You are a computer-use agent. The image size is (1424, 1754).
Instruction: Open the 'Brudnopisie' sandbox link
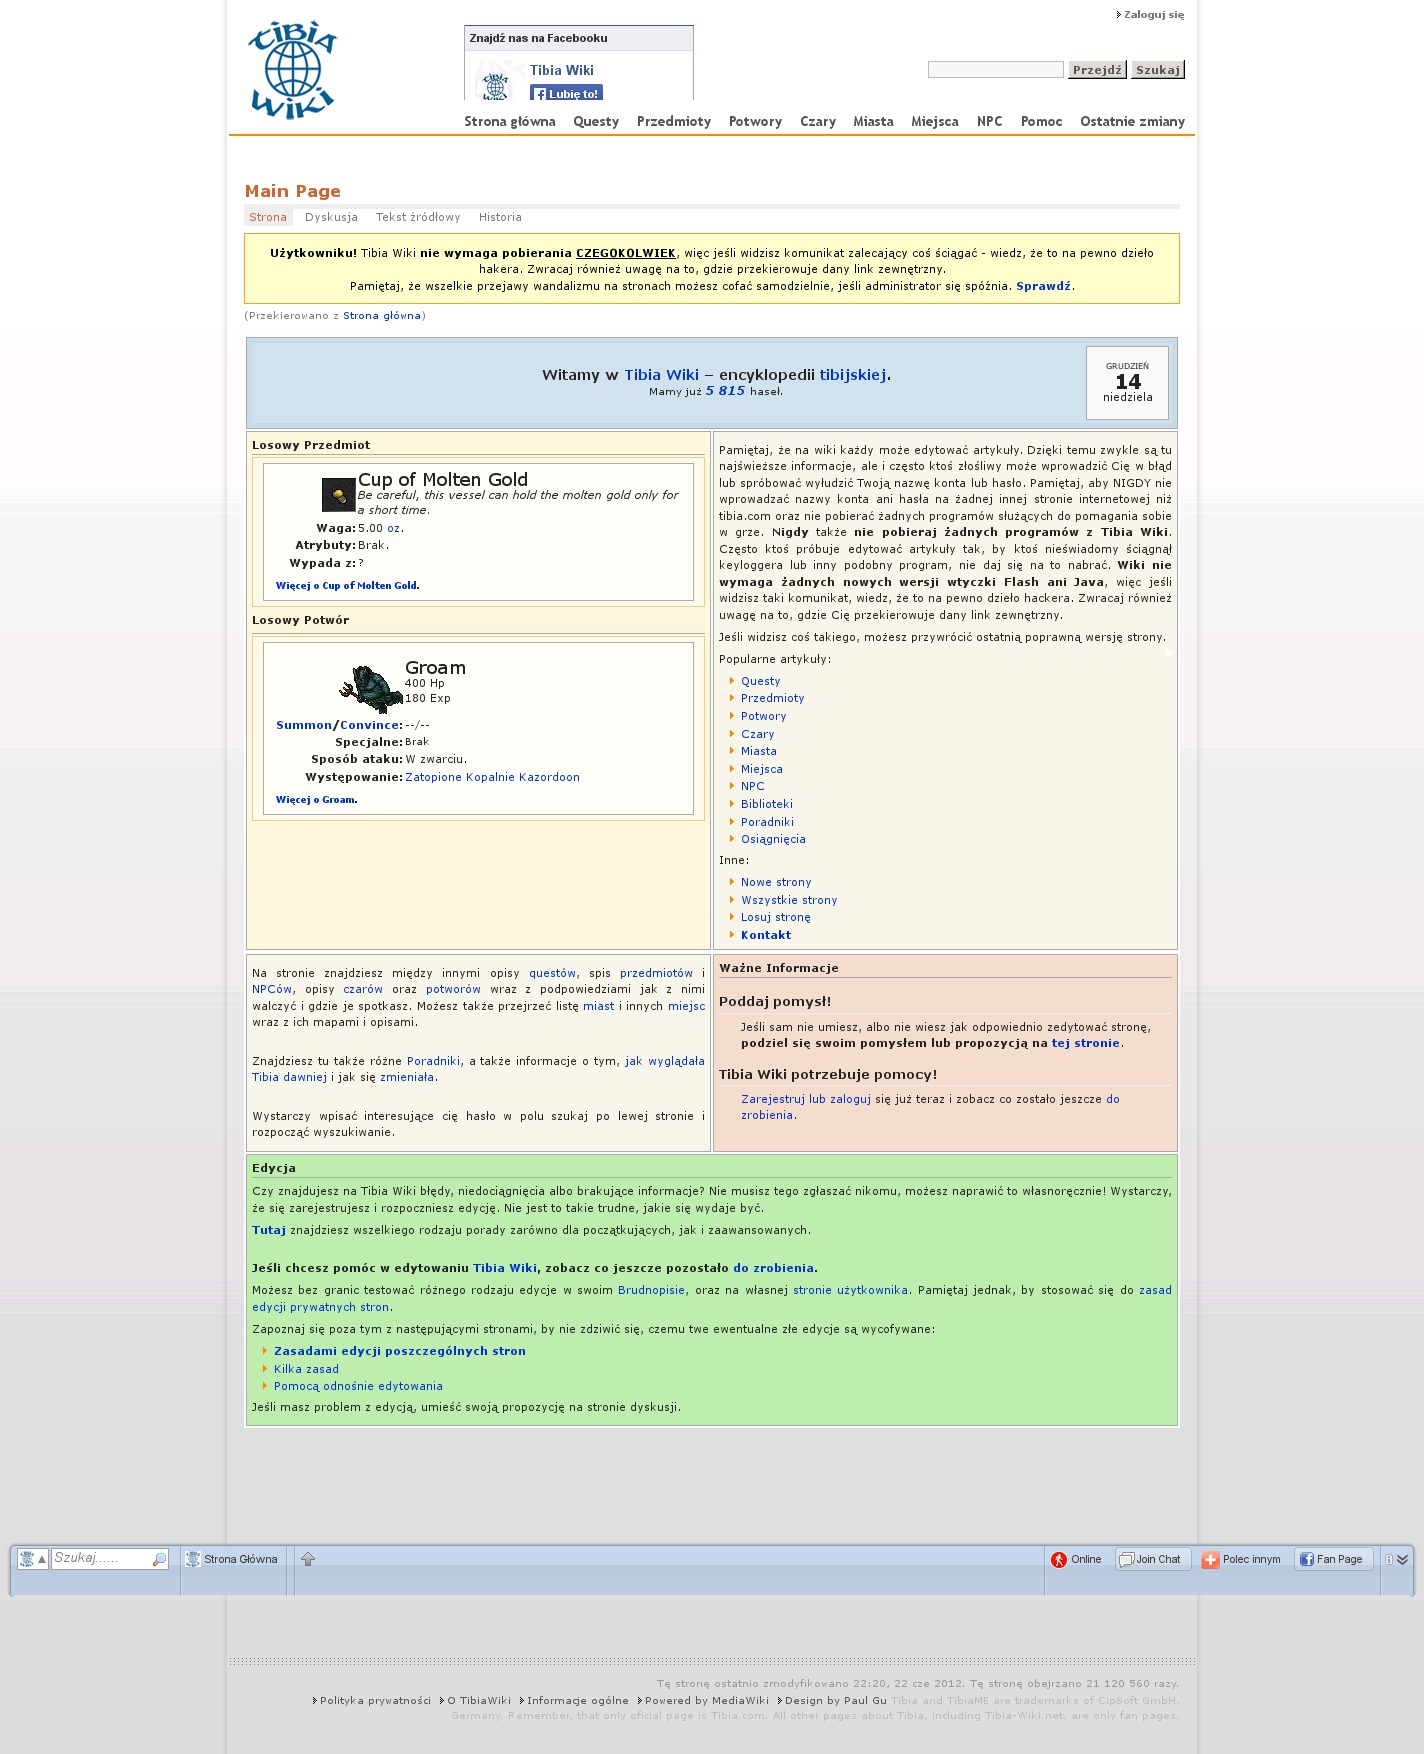(x=651, y=1290)
